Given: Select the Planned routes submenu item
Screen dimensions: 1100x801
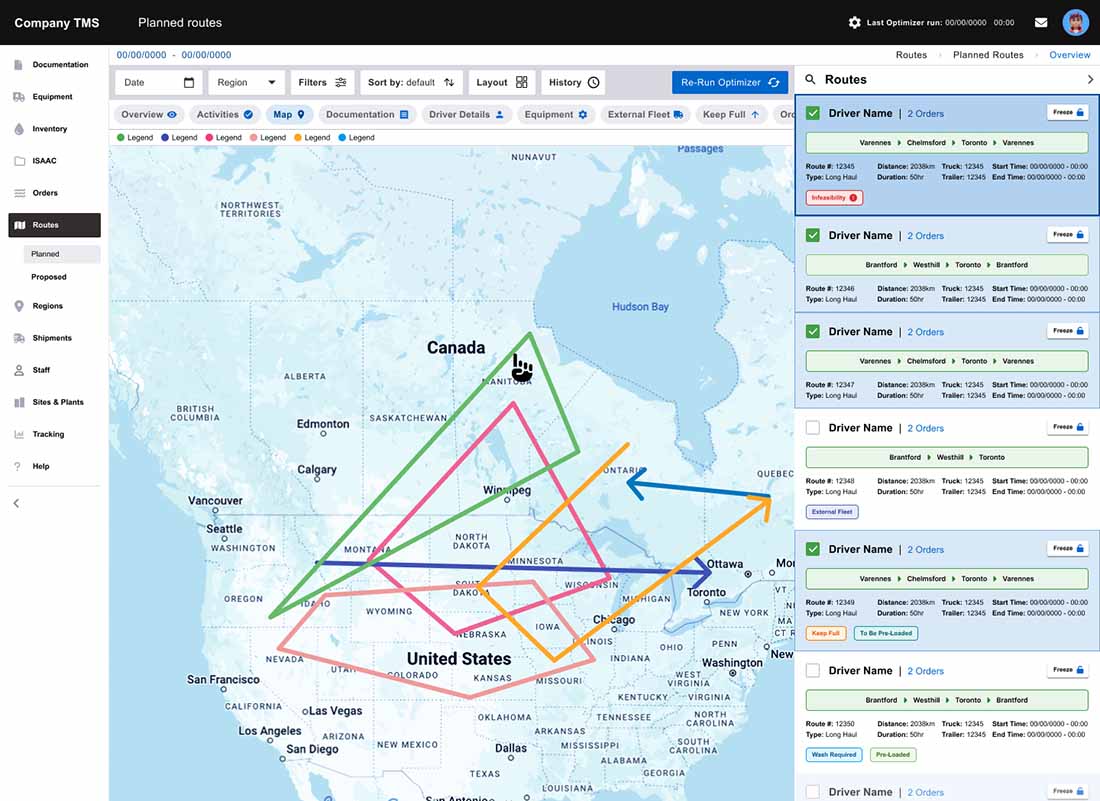Looking at the screenshot, I should pyautogui.click(x=62, y=254).
